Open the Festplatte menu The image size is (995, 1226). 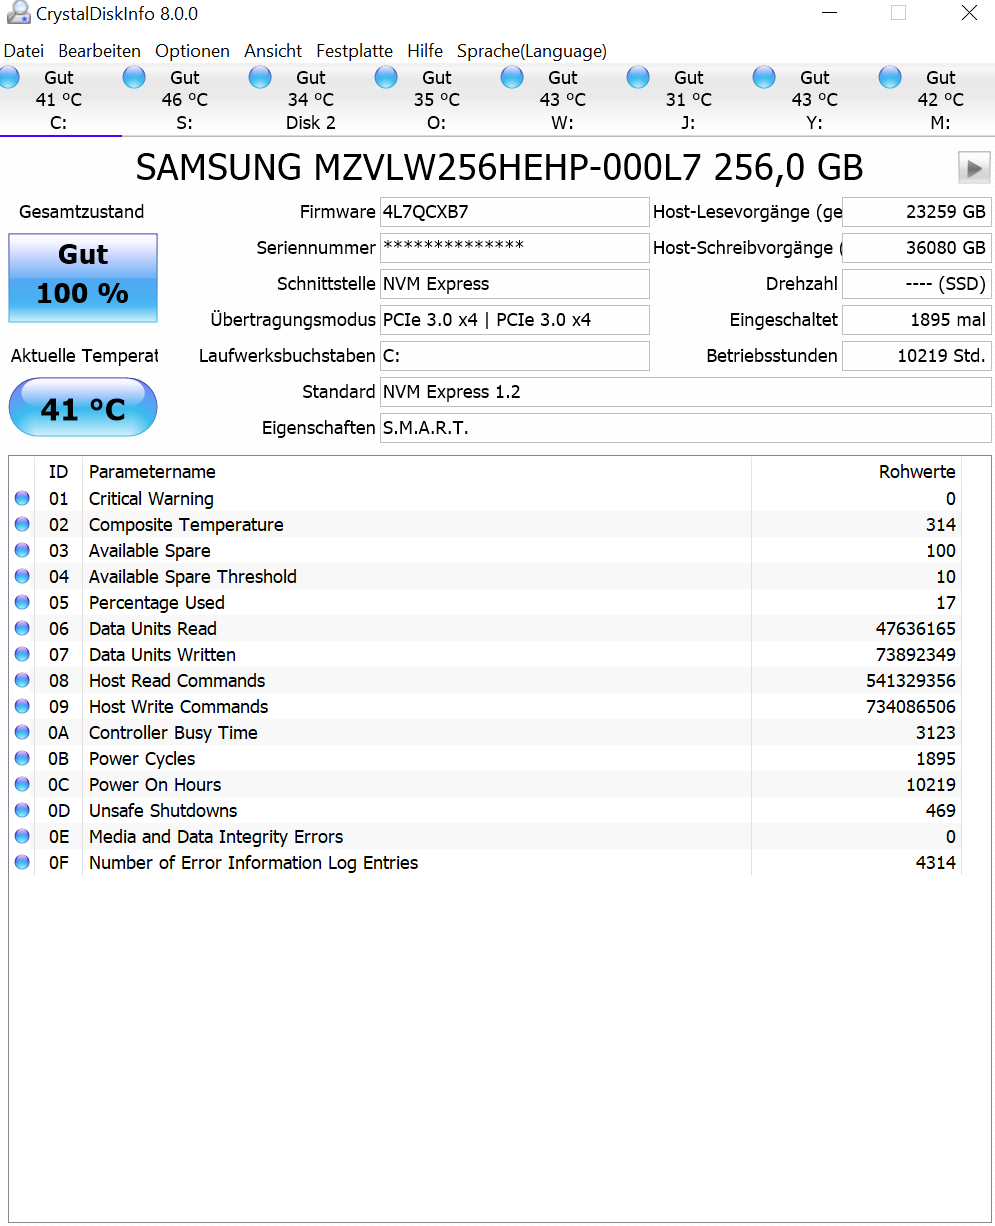354,51
